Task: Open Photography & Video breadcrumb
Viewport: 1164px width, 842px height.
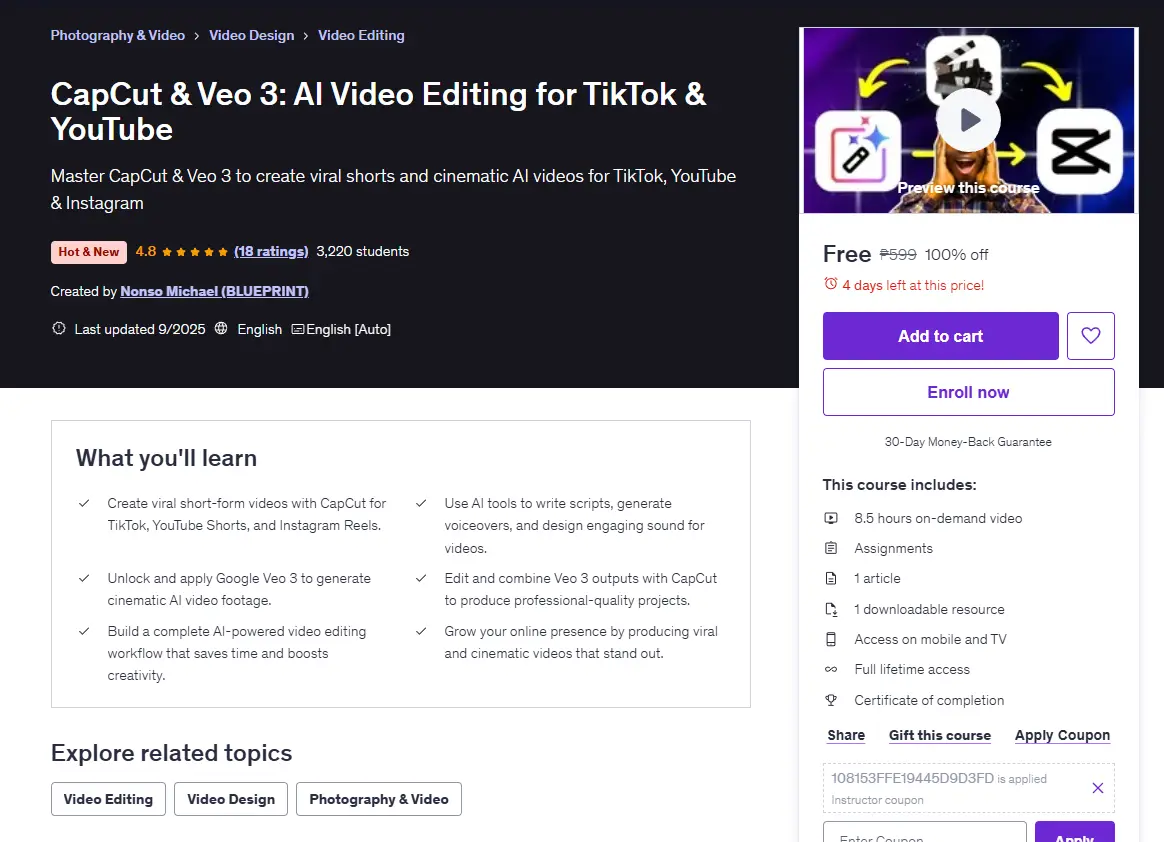Action: [117, 35]
